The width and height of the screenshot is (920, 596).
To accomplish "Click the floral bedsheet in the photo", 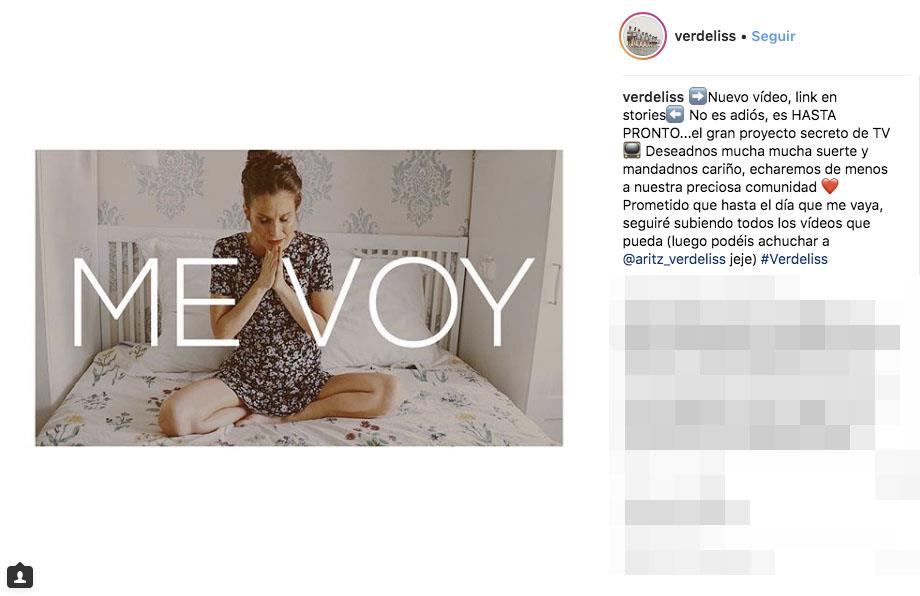I will pyautogui.click(x=299, y=405).
